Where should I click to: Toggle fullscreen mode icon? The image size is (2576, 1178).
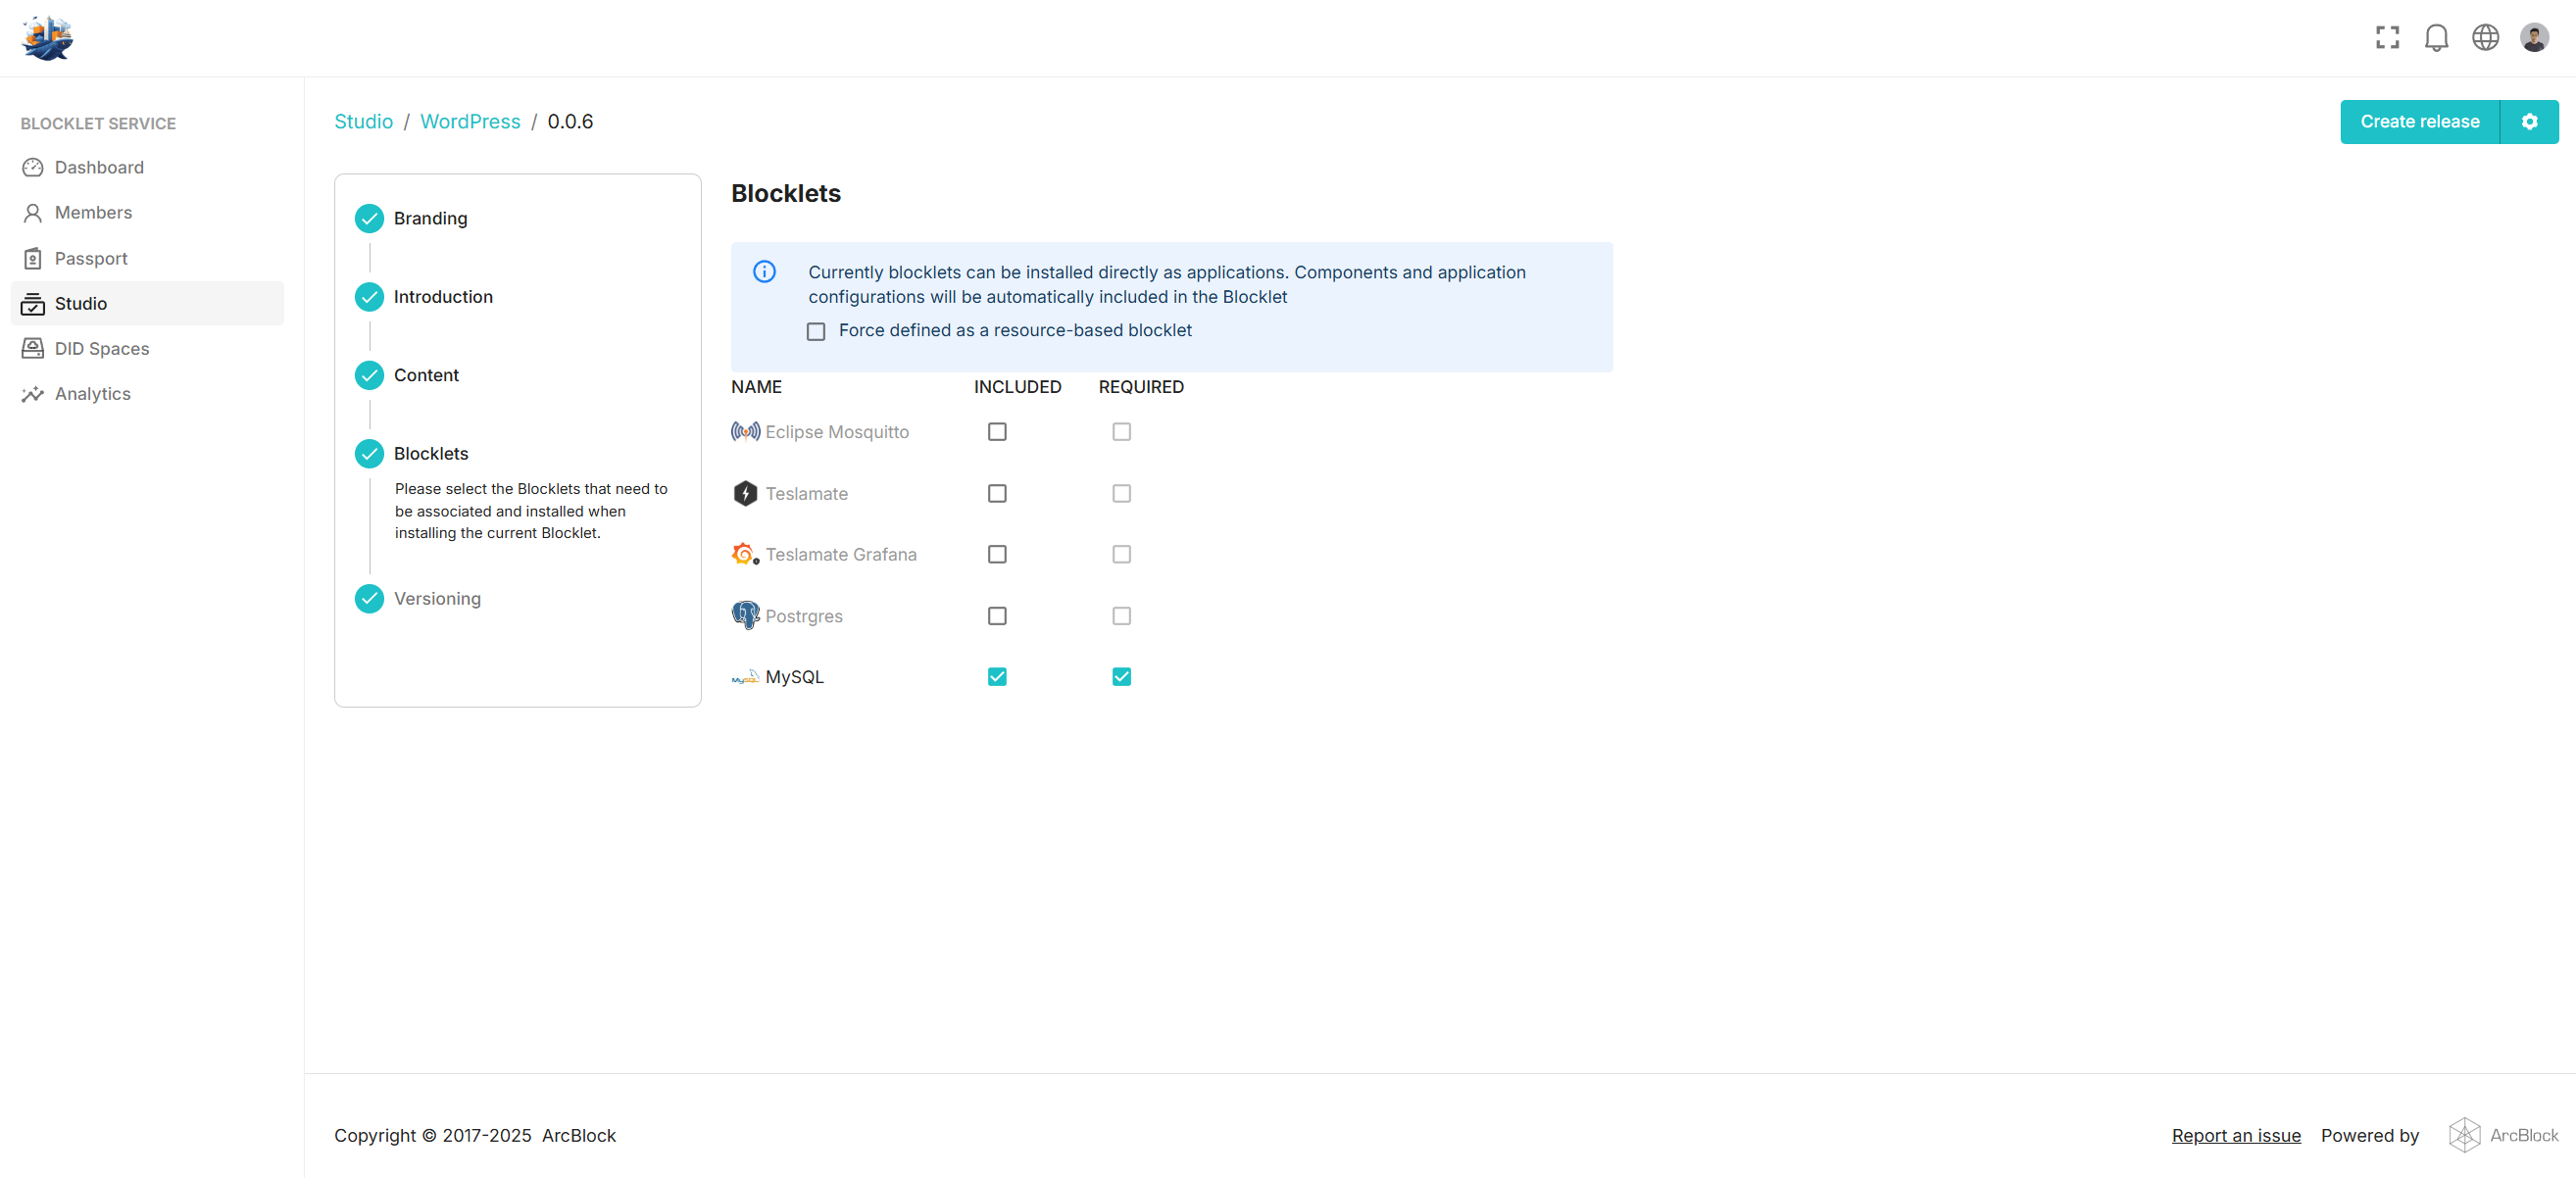(x=2387, y=38)
